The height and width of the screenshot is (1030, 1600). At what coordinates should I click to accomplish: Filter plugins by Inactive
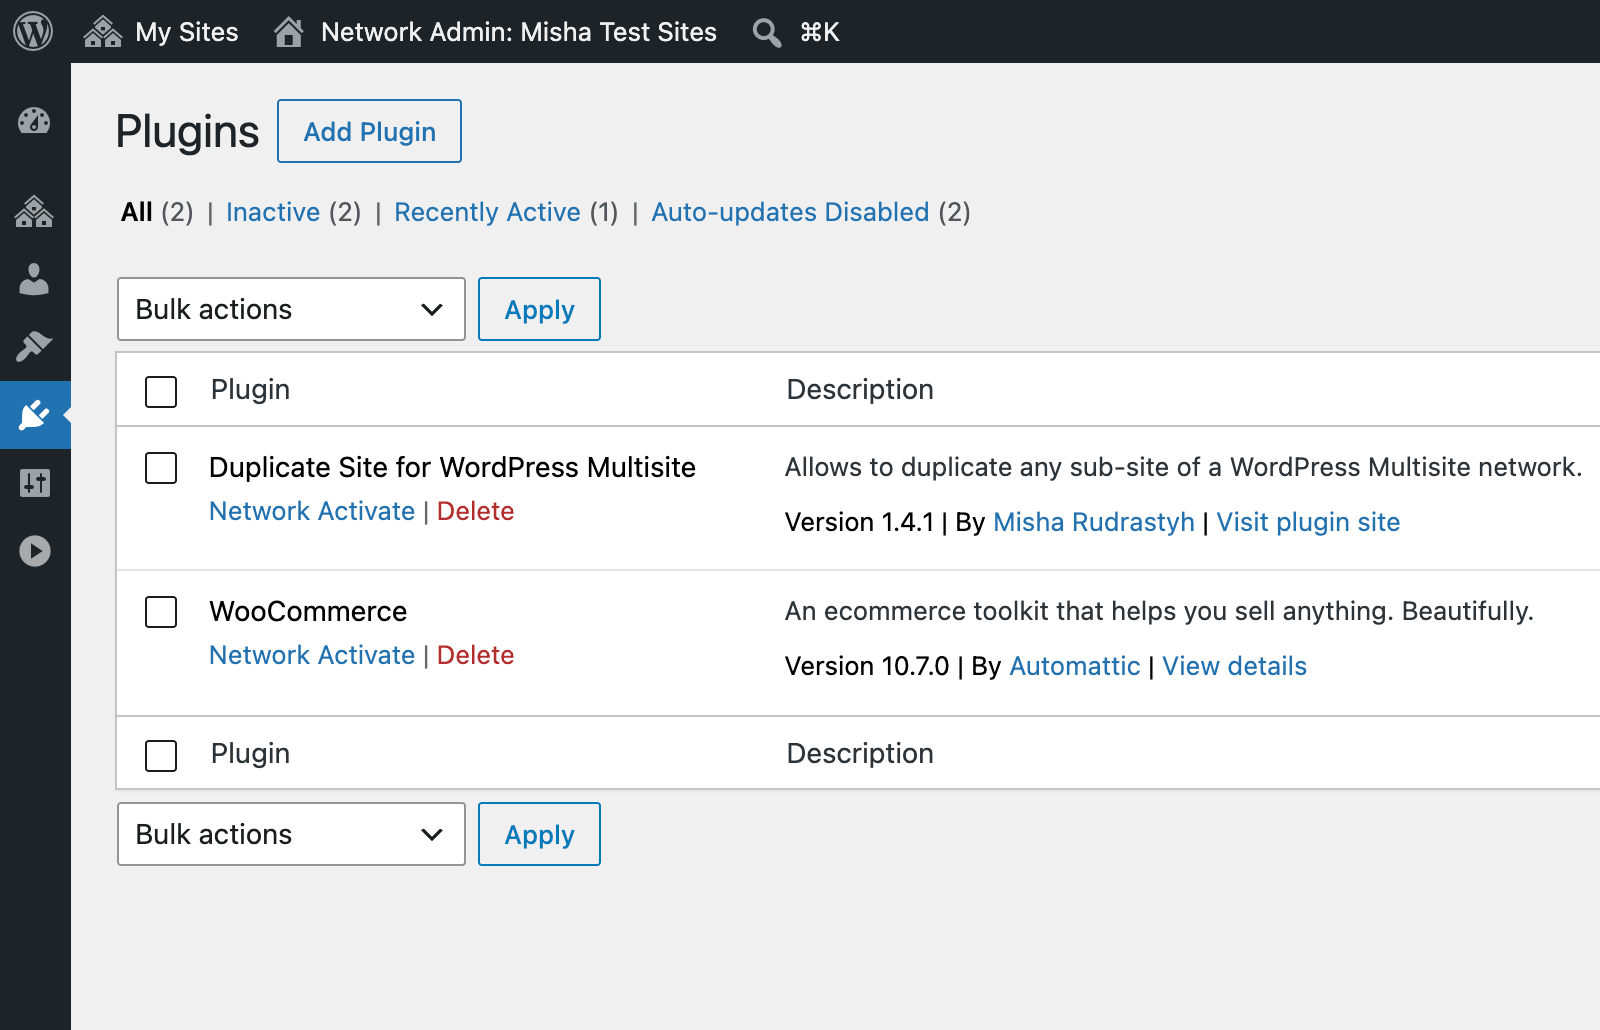[x=273, y=212]
